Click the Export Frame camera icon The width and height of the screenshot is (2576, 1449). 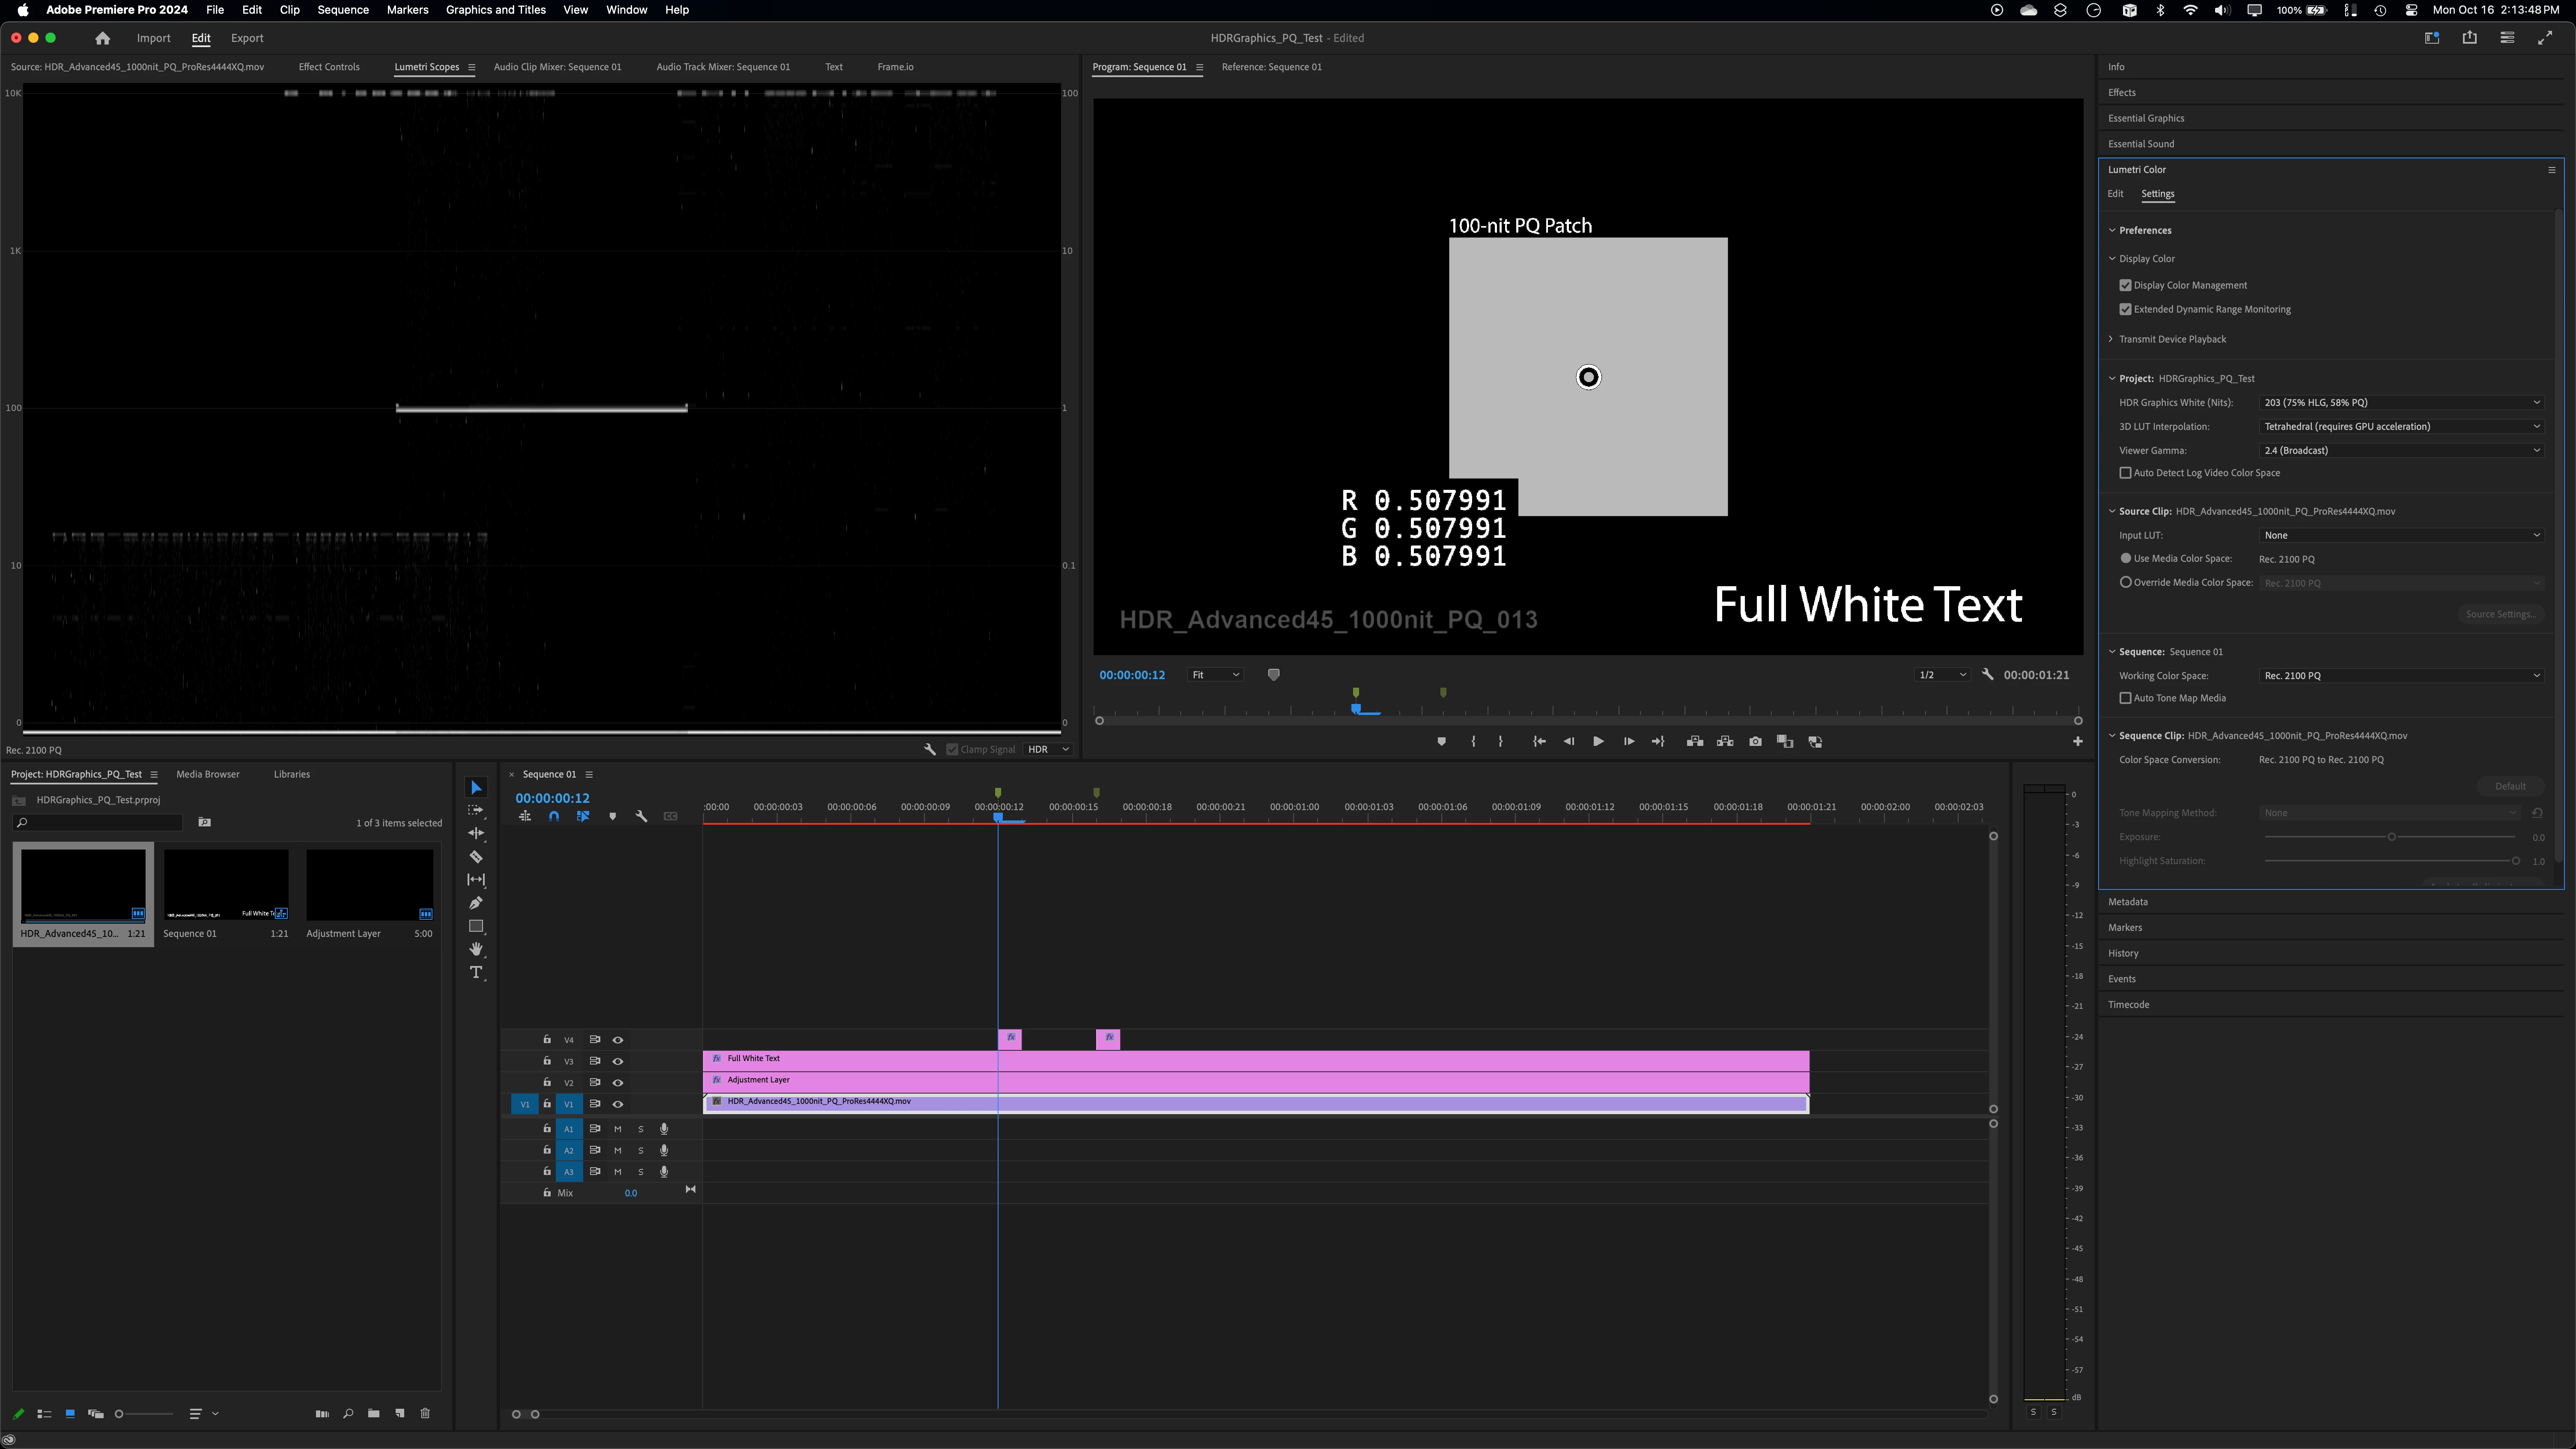[1755, 742]
